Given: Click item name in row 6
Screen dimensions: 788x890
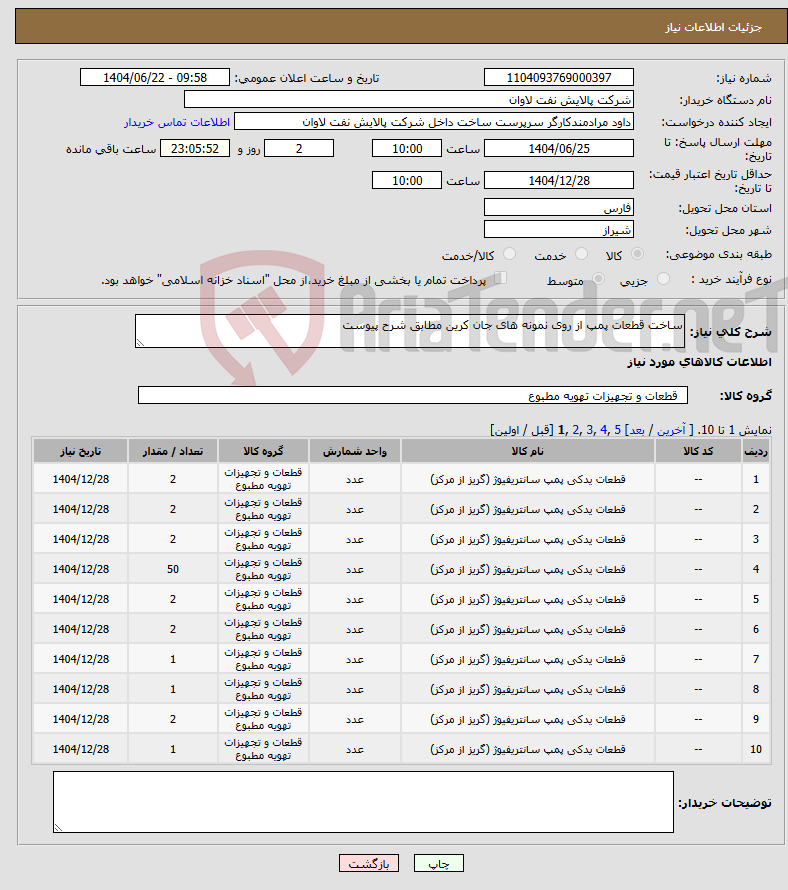Looking at the screenshot, I should (527, 629).
